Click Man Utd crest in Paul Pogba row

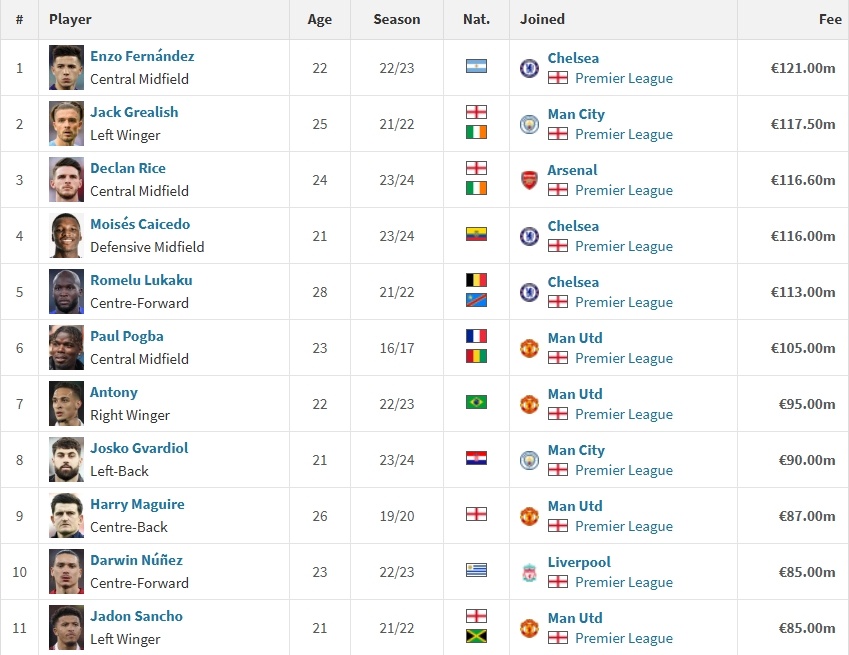coord(529,348)
